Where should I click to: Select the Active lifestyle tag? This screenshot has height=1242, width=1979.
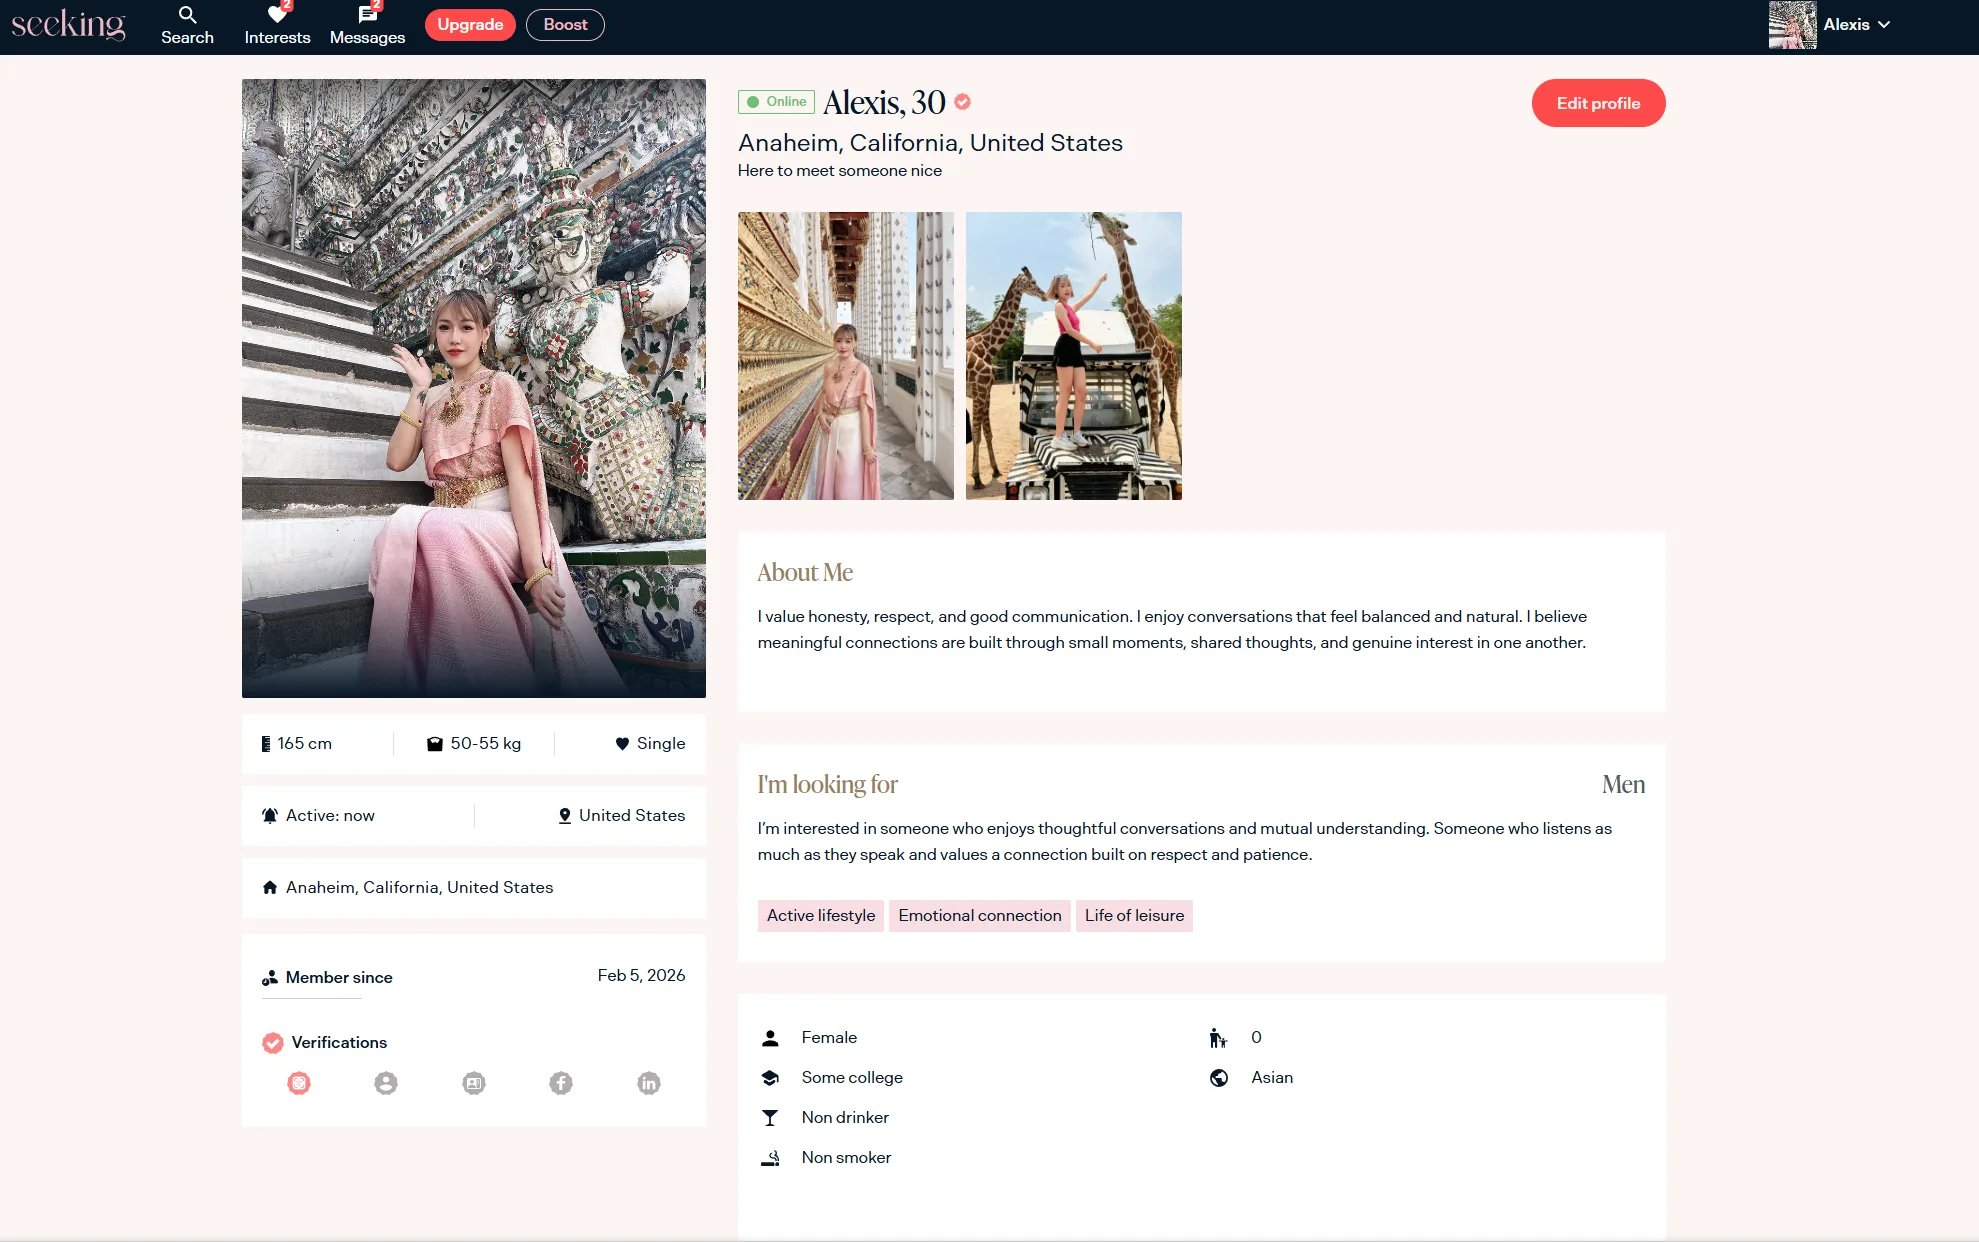[x=820, y=916]
